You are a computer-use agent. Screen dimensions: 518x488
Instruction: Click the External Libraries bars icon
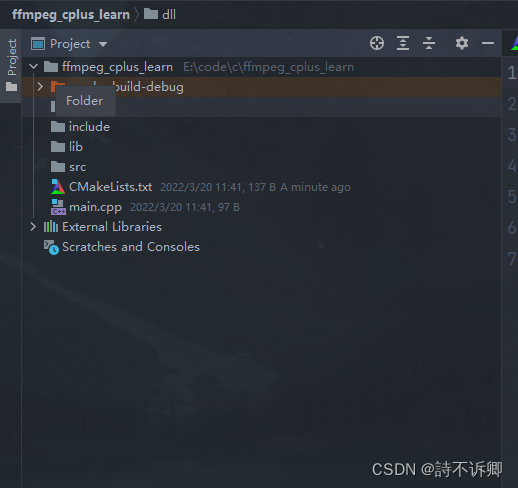tap(51, 227)
